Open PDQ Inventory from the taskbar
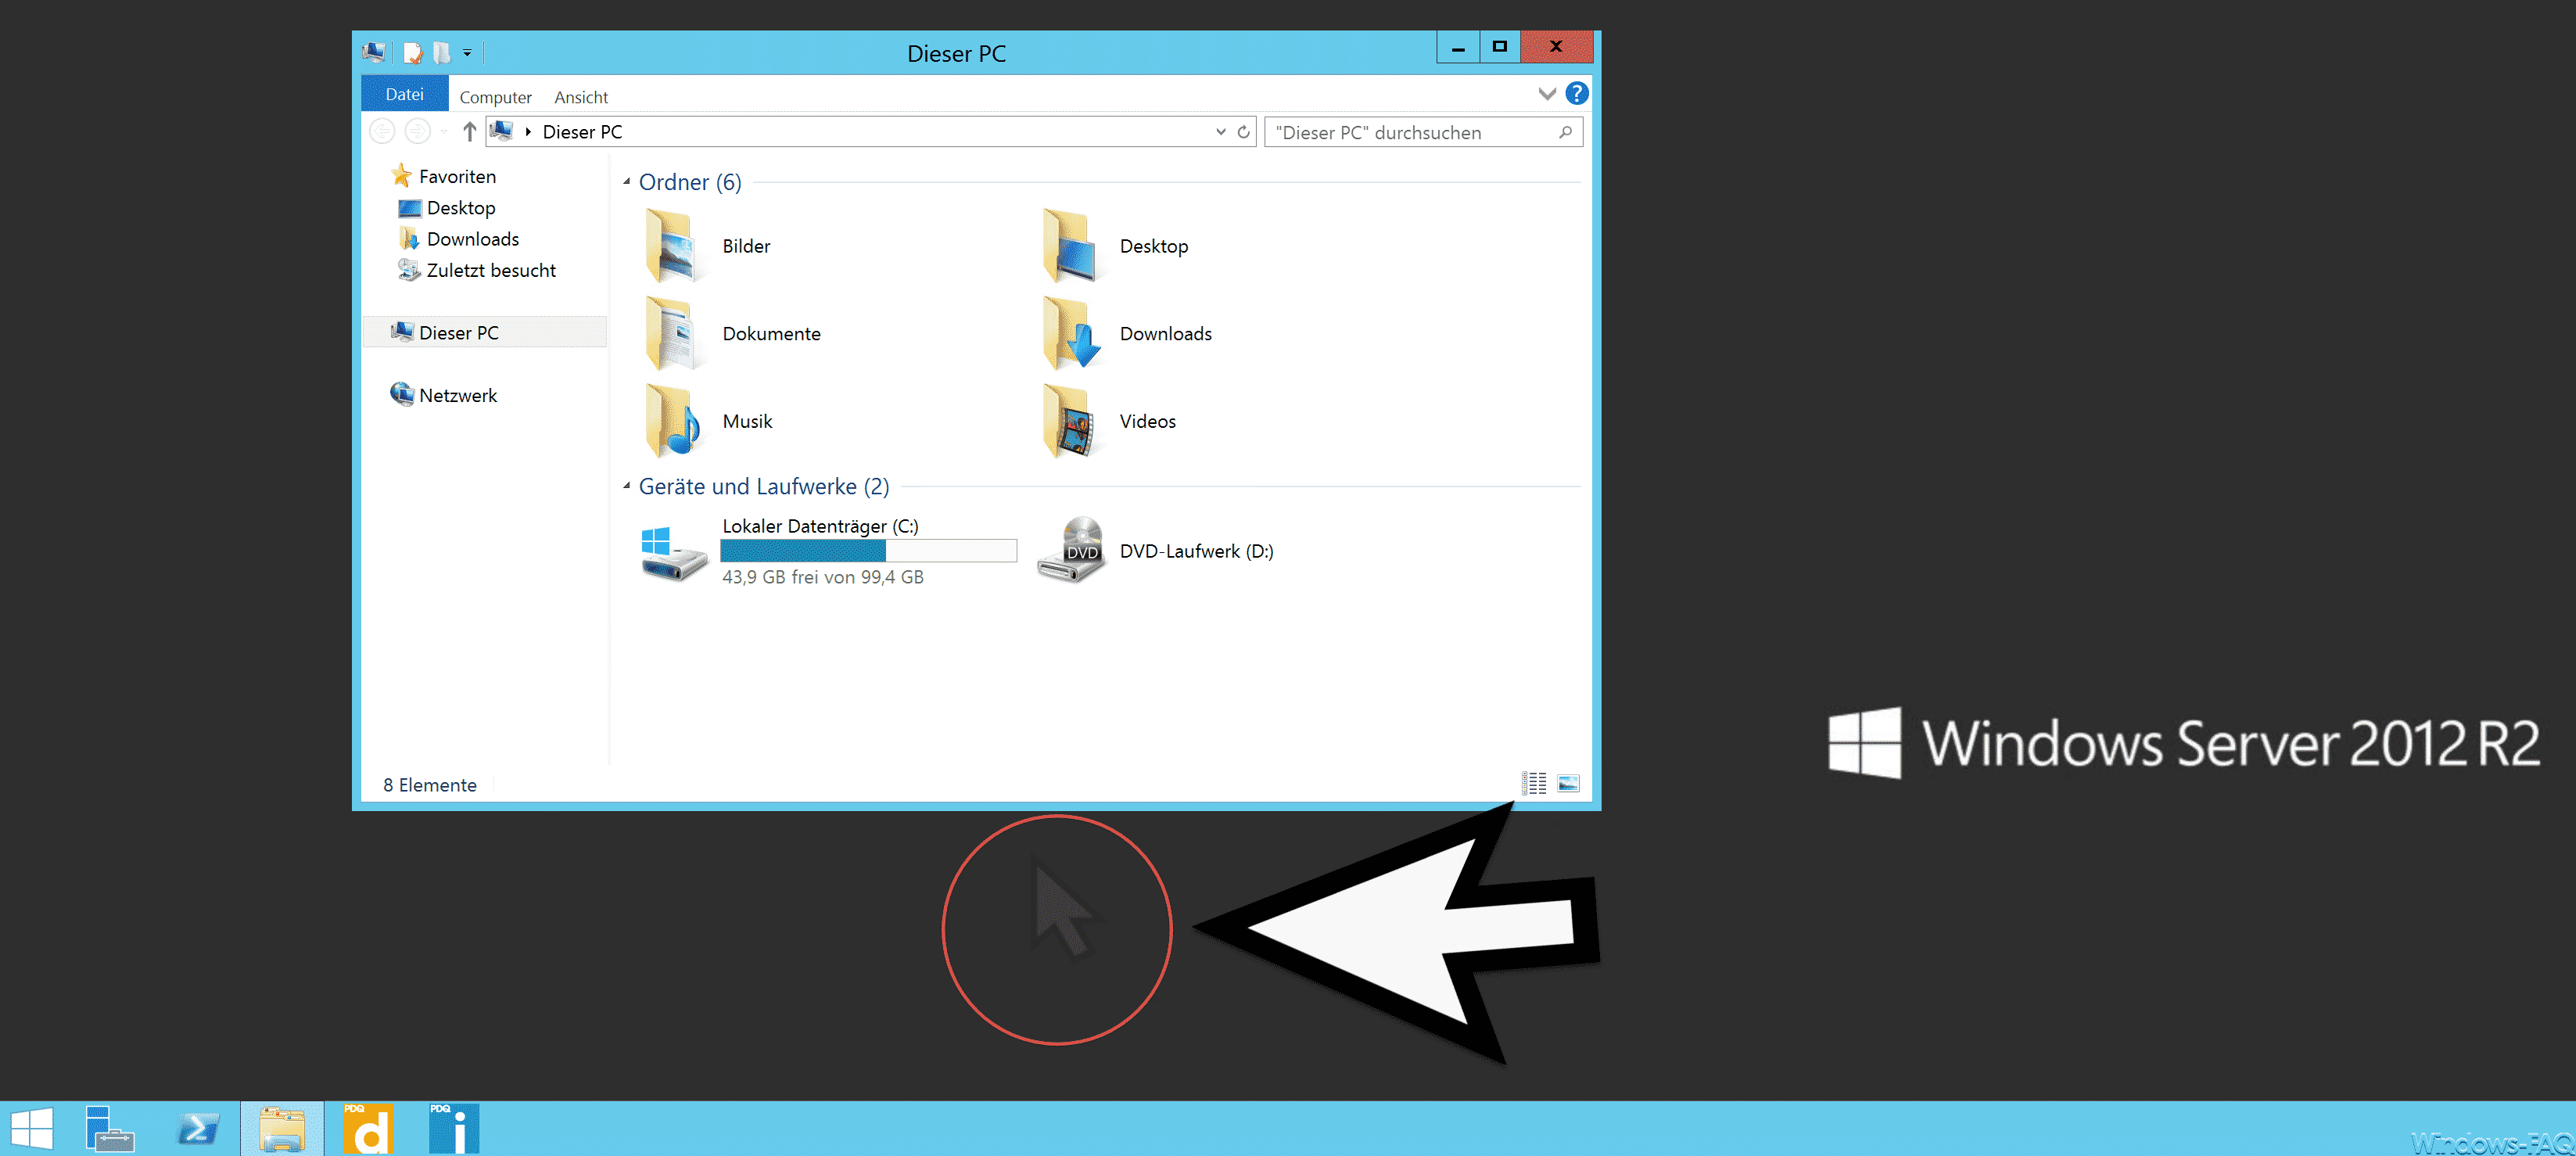 click(454, 1129)
